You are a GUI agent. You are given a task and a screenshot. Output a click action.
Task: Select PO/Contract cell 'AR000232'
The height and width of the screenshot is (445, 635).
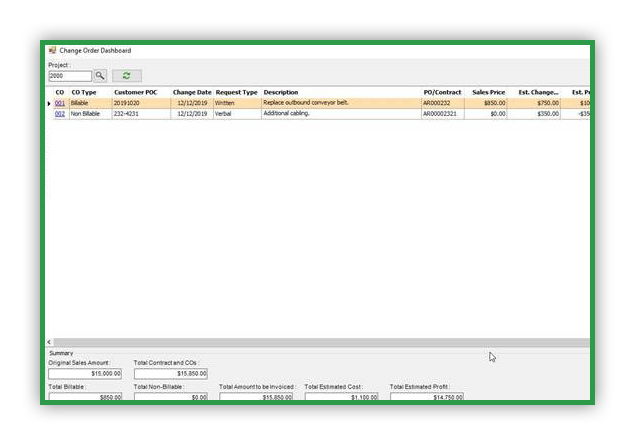coord(443,103)
